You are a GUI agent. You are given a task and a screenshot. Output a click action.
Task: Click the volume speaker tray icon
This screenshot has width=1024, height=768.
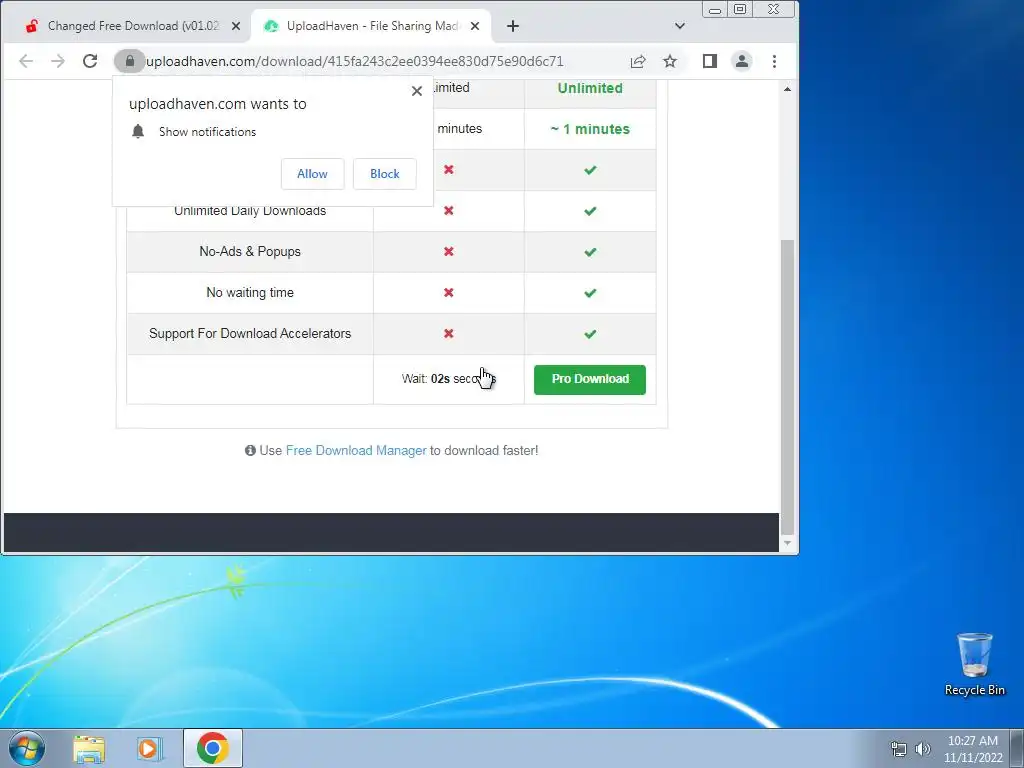point(923,749)
